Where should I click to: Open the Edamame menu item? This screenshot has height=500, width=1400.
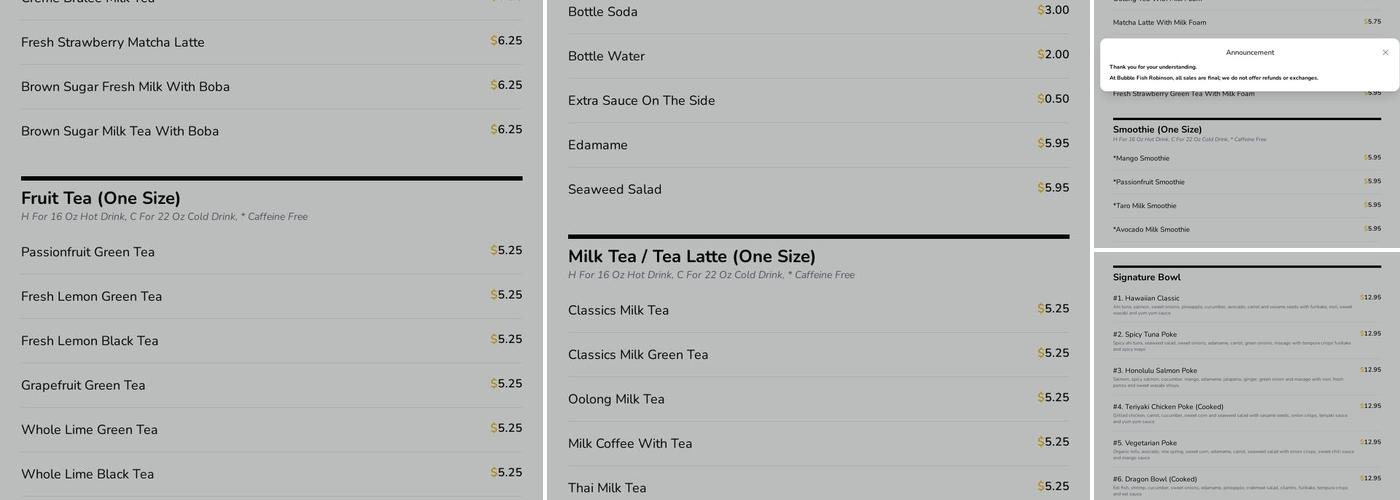[598, 145]
